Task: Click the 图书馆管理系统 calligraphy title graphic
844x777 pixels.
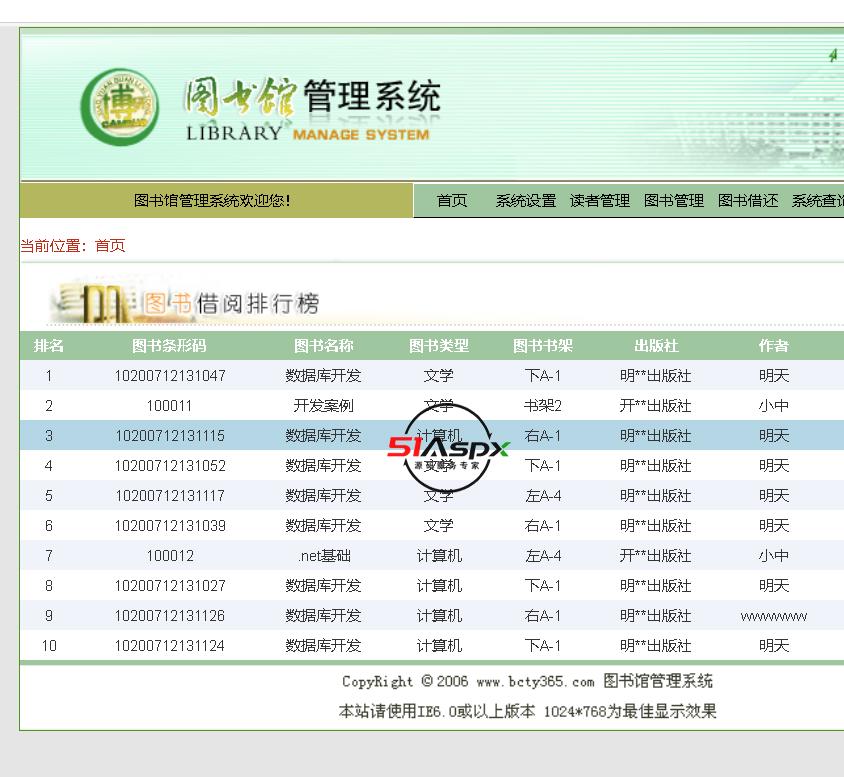Action: point(311,100)
